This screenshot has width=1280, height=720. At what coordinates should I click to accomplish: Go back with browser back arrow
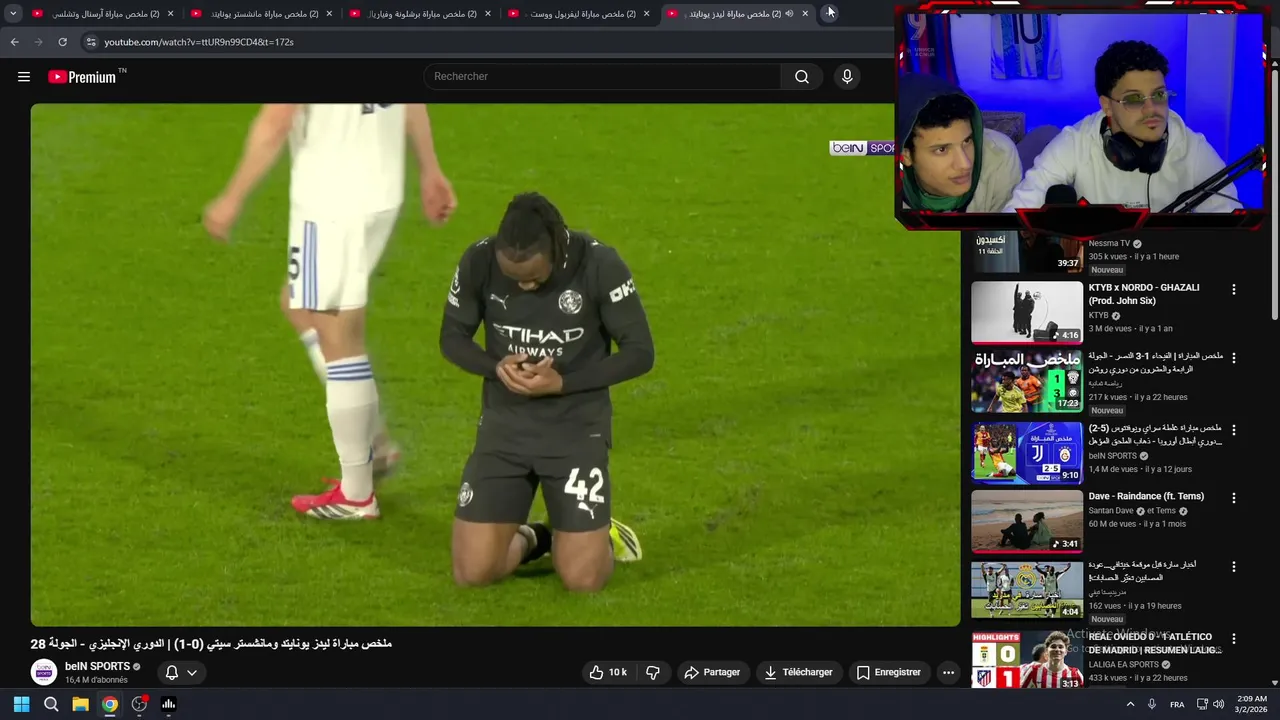[14, 42]
